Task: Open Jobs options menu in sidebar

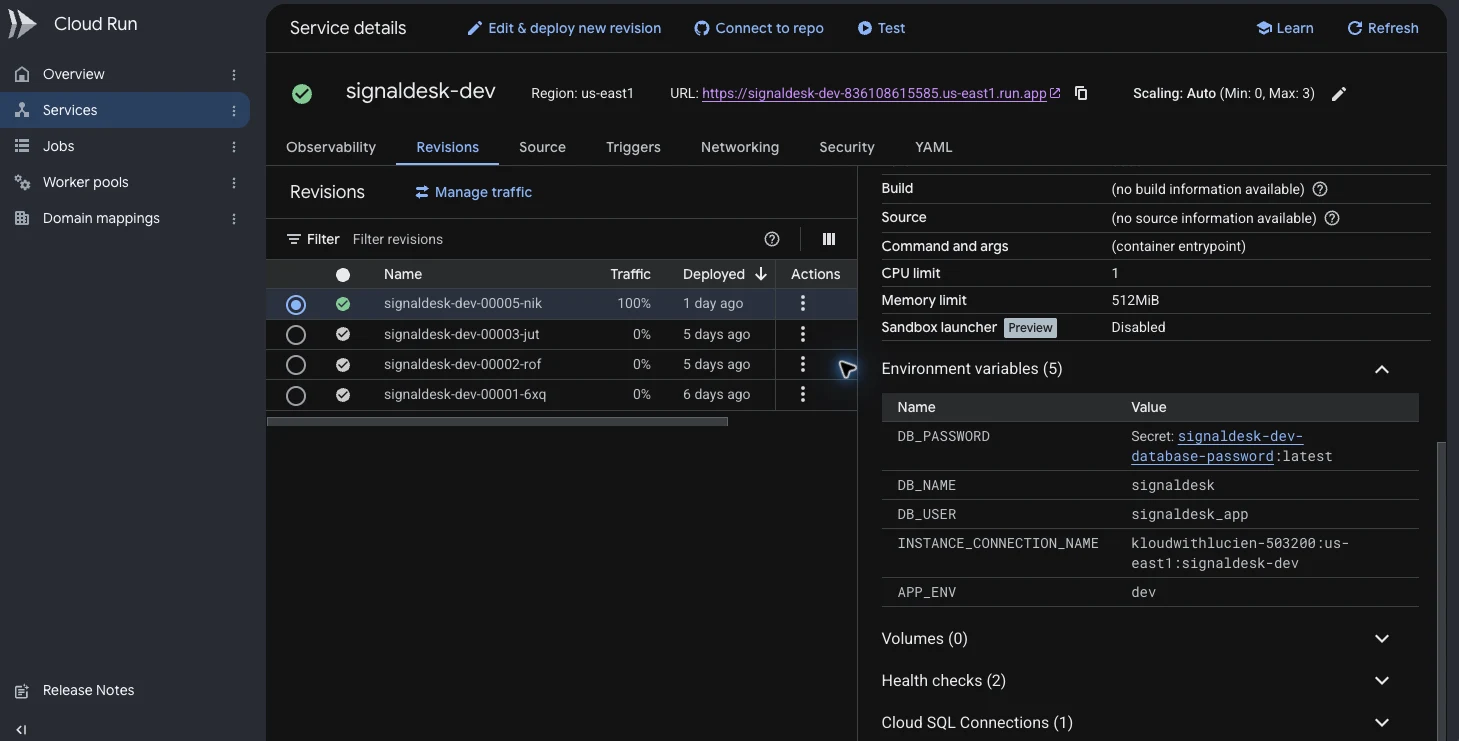Action: click(x=234, y=146)
